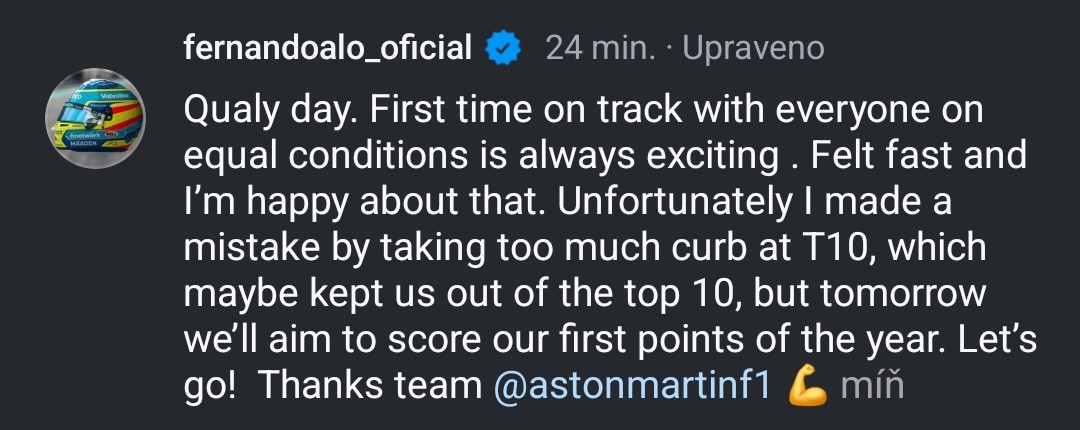Tap the flexed biceps emoji
The width and height of the screenshot is (1080, 430).
[807, 386]
